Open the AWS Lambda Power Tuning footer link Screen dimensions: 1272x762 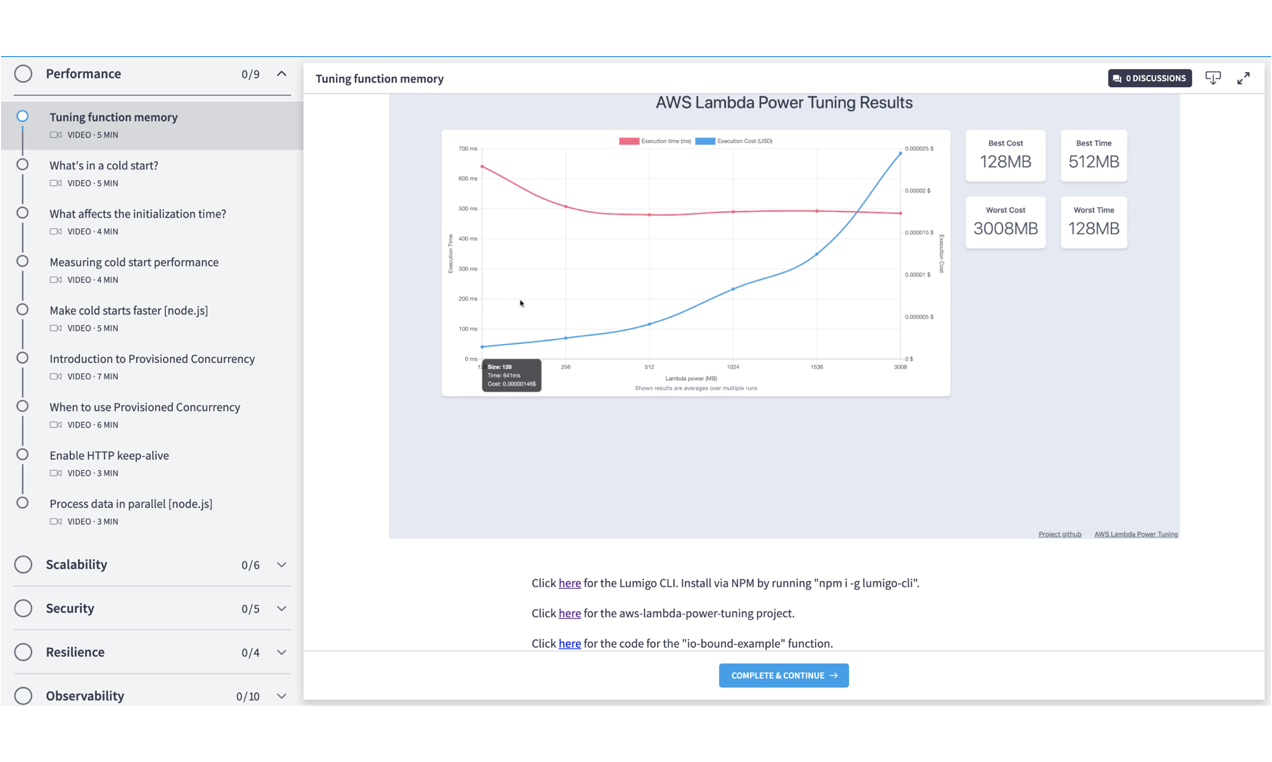click(x=1136, y=534)
